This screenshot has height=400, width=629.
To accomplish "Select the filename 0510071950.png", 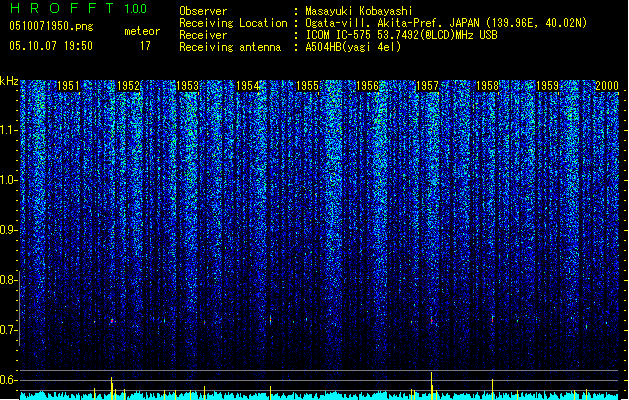I will click(x=51, y=26).
